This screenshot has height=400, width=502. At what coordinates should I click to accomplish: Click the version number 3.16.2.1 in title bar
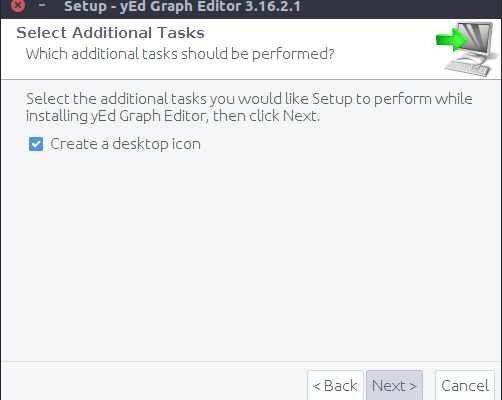click(273, 7)
